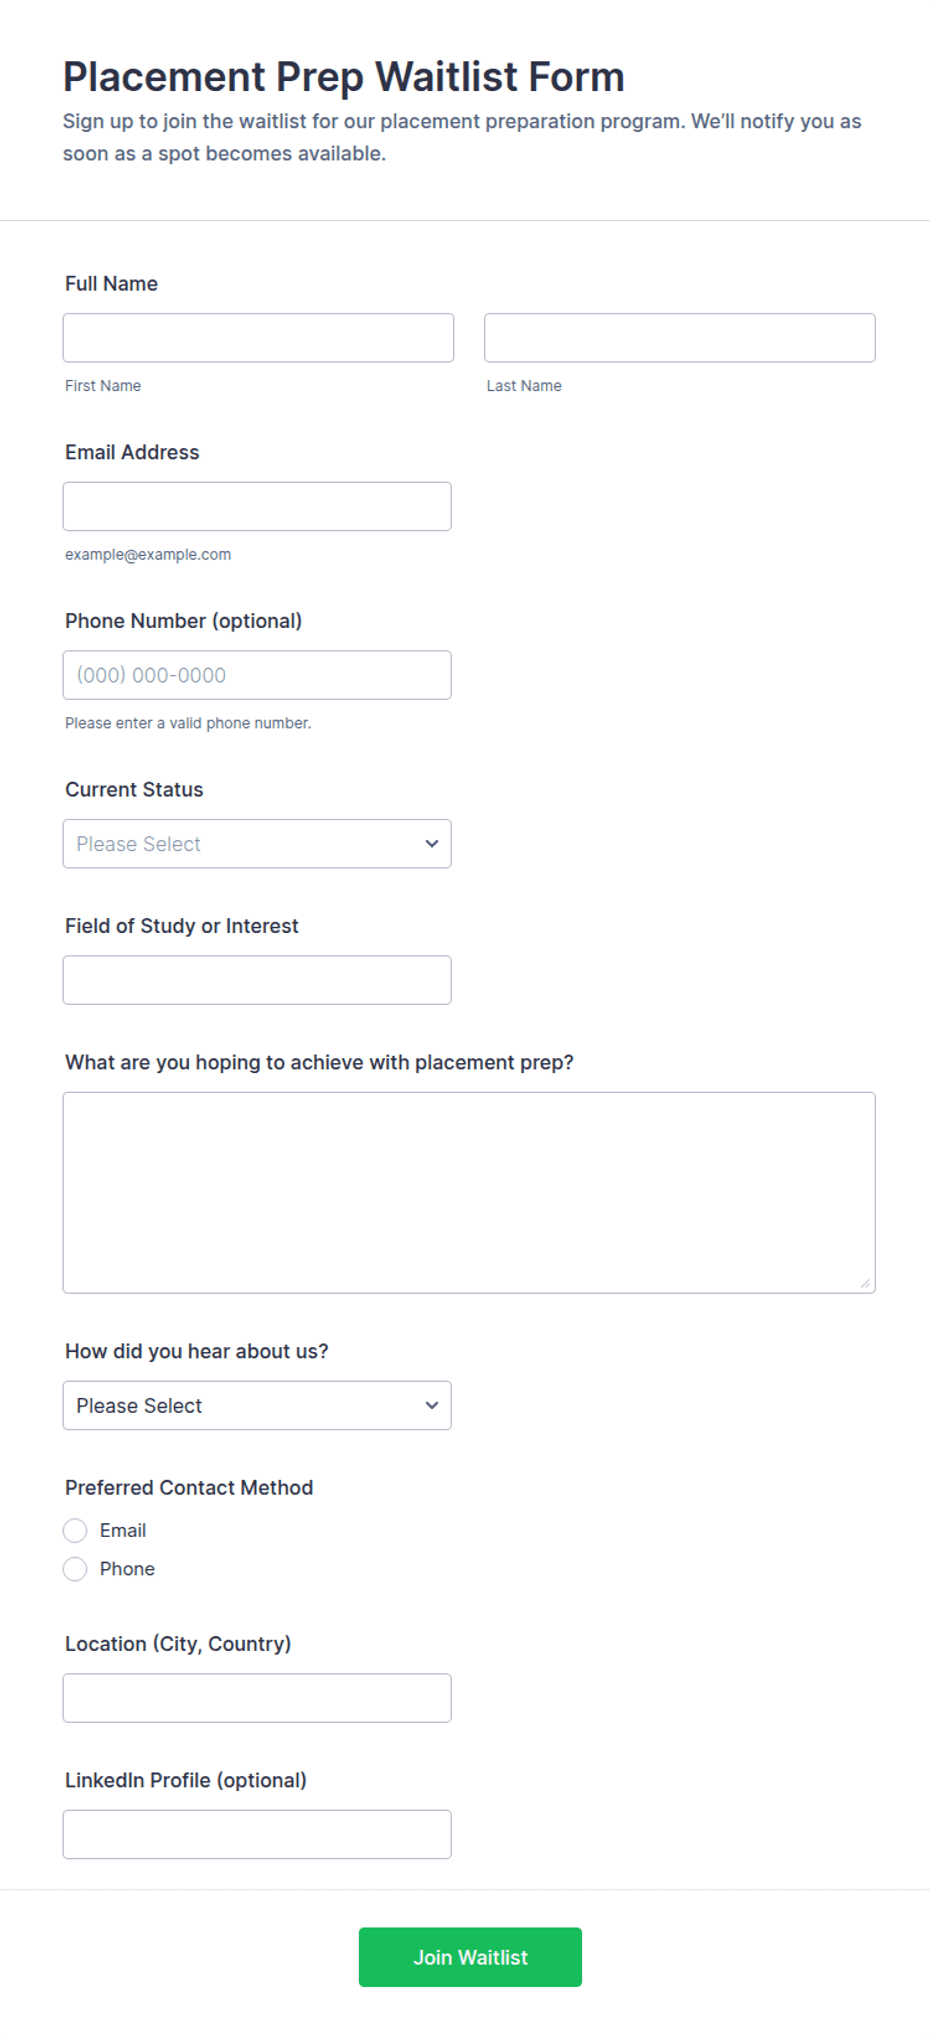Click the First Name input field

pos(258,338)
